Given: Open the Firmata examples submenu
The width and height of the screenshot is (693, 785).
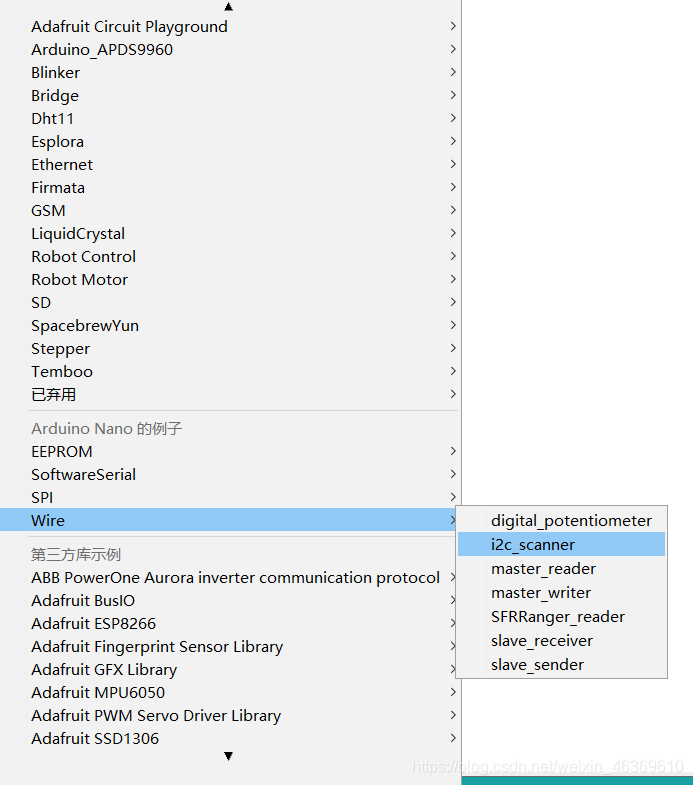Looking at the screenshot, I should point(230,188).
